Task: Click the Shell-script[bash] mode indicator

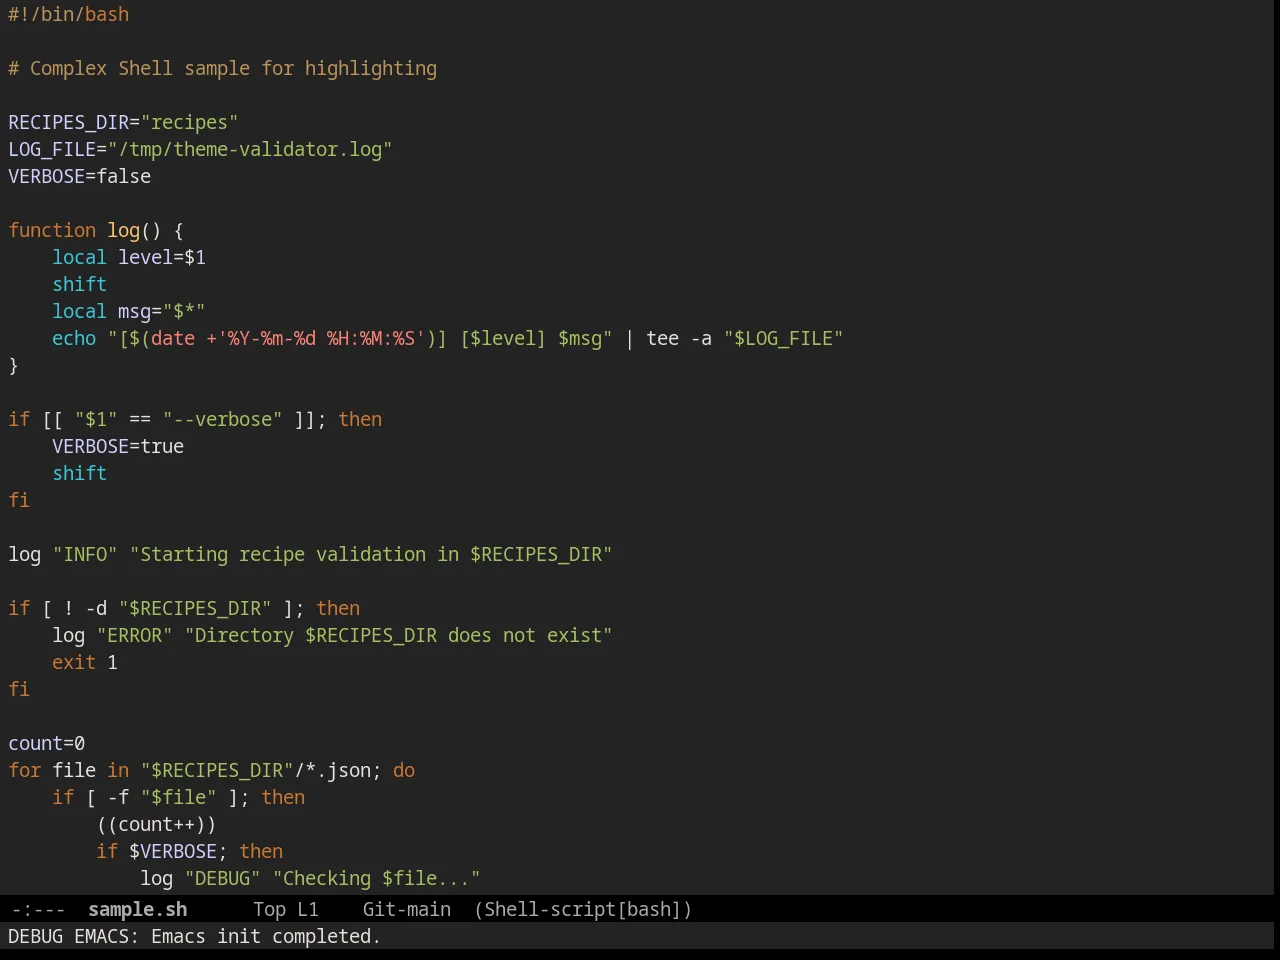Action: tap(583, 909)
